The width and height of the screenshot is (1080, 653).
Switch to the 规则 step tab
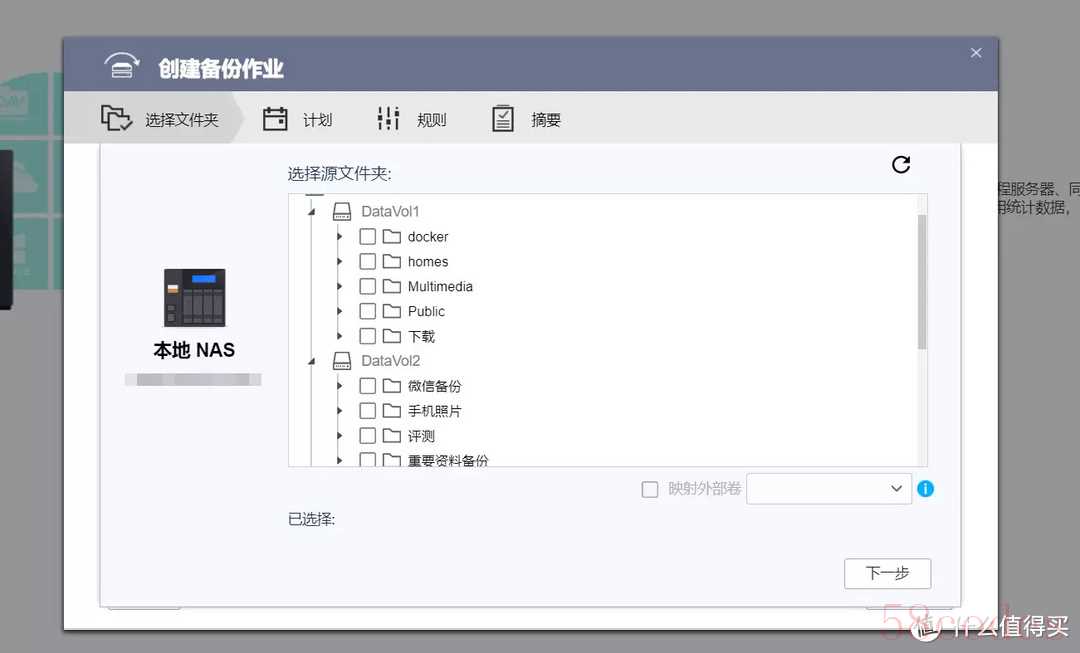tap(412, 119)
